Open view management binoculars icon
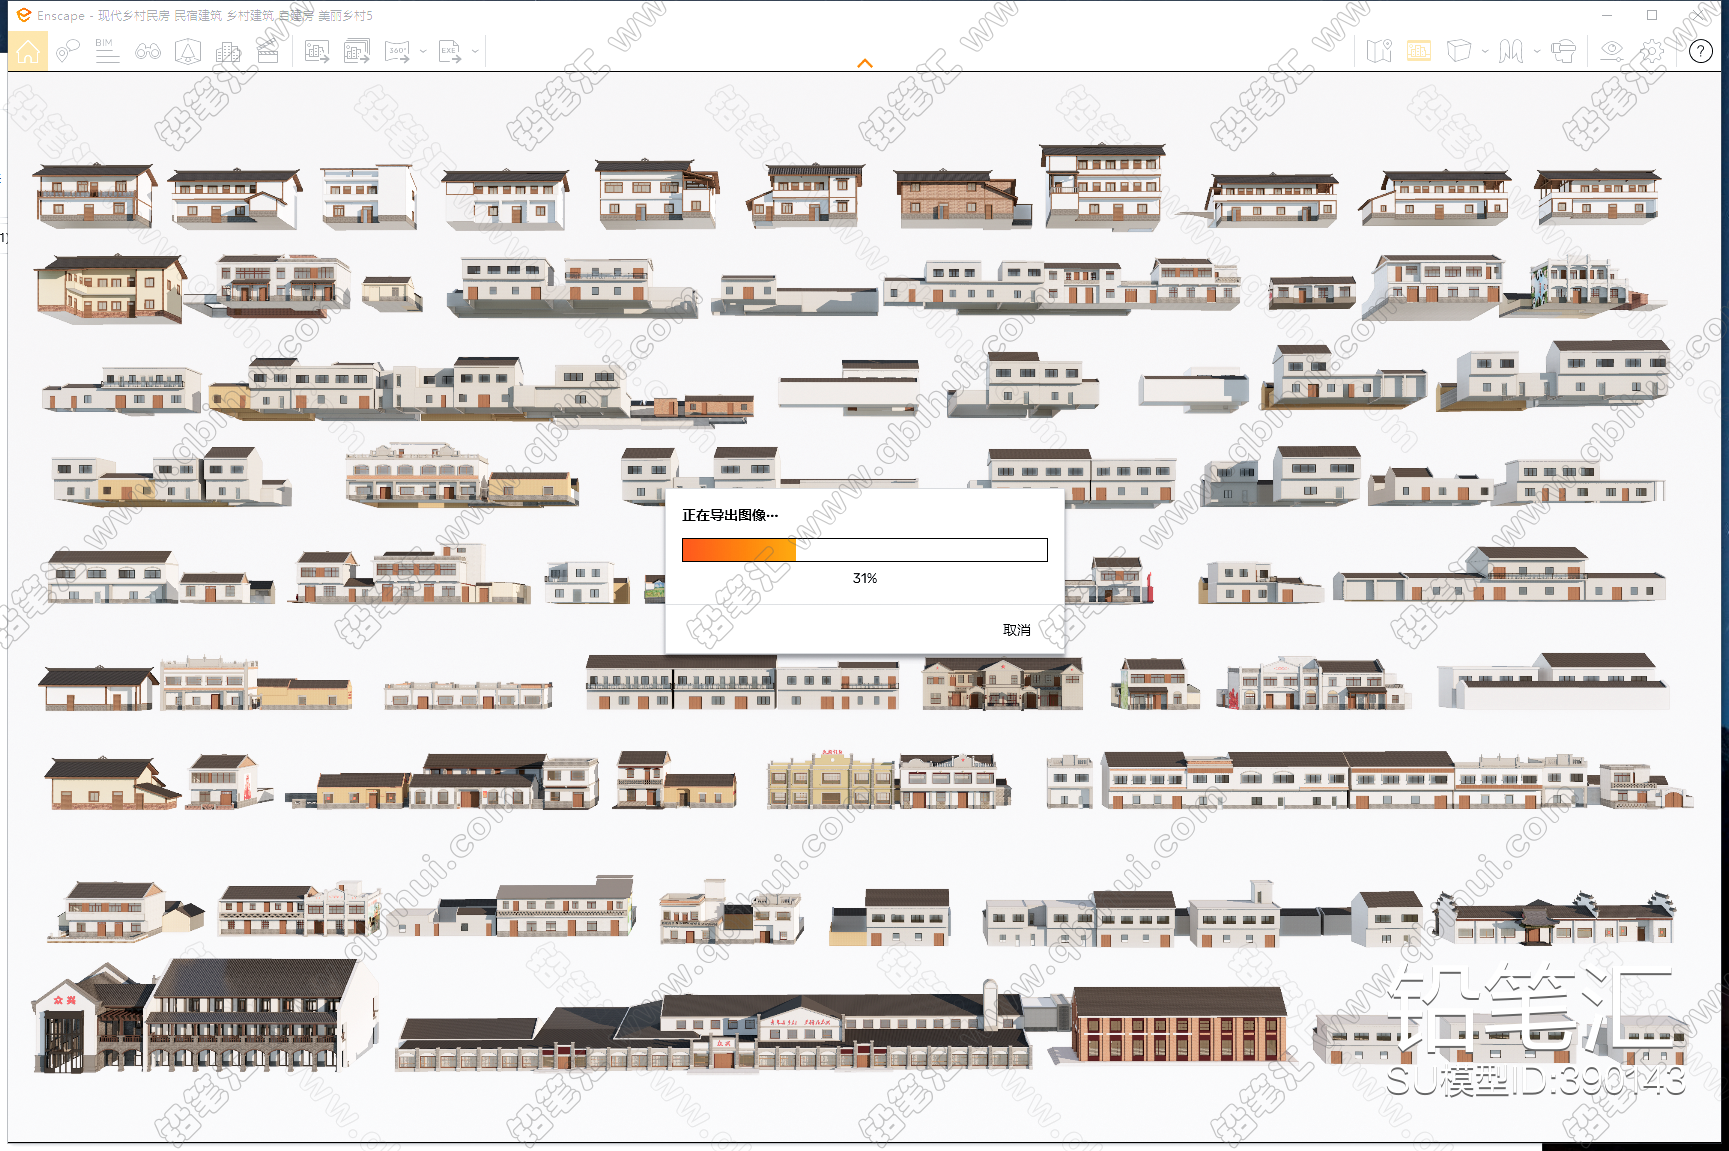 (x=148, y=51)
